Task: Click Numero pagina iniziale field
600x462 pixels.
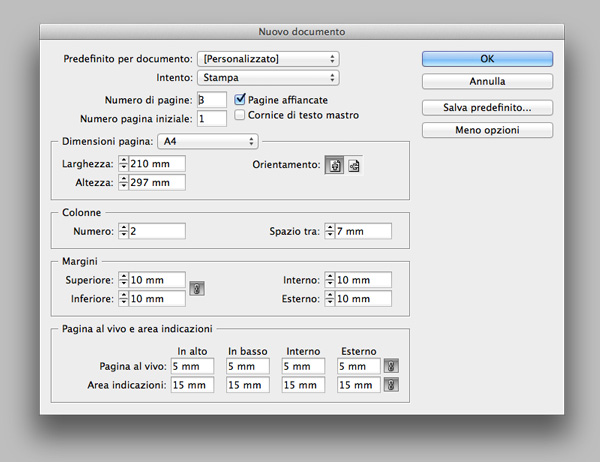Action: coord(212,119)
